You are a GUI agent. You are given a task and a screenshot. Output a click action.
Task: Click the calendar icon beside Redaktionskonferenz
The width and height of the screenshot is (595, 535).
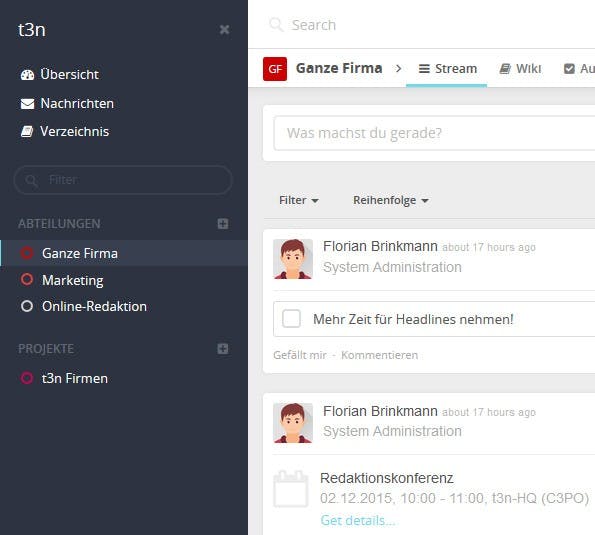[291, 489]
